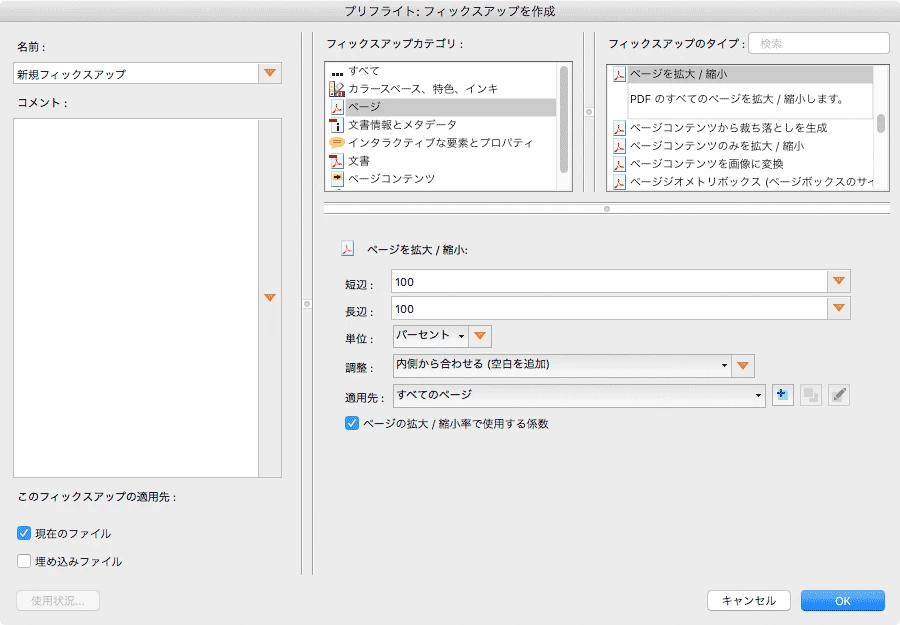Uncheck ページの拡大 / 縮小率で使用する係数
900x625 pixels.
point(352,424)
